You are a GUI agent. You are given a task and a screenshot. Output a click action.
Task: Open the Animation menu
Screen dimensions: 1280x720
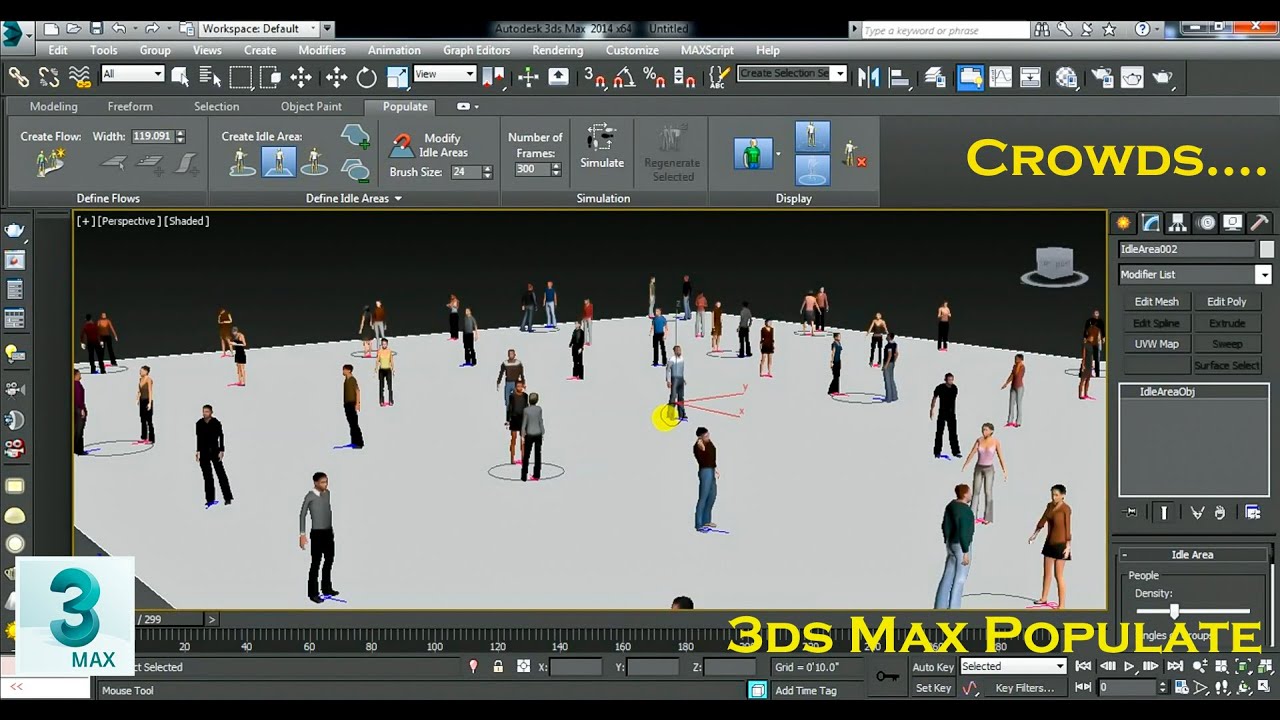394,50
